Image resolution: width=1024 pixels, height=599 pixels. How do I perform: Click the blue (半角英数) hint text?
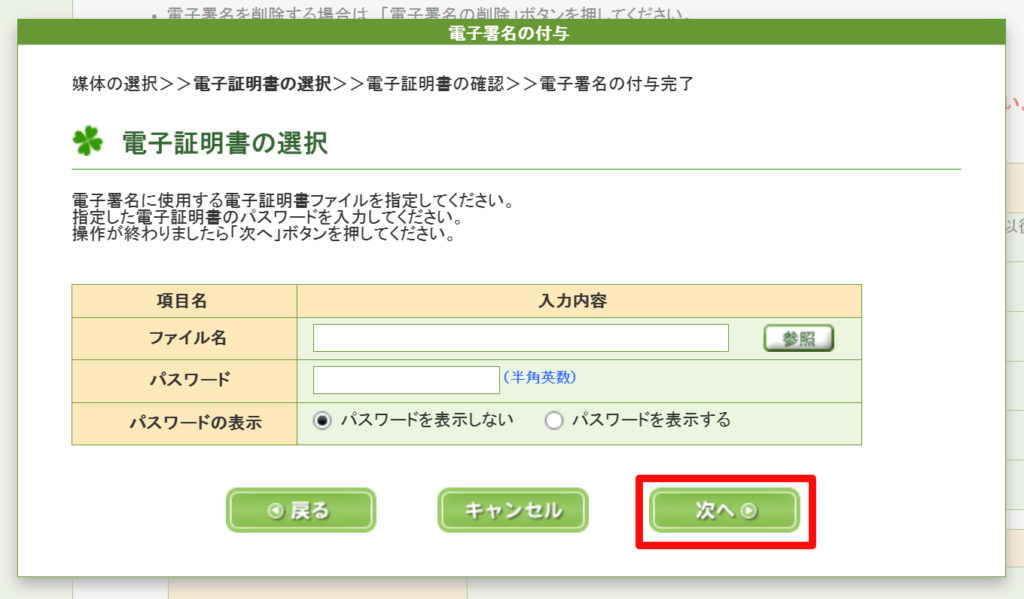[x=540, y=377]
